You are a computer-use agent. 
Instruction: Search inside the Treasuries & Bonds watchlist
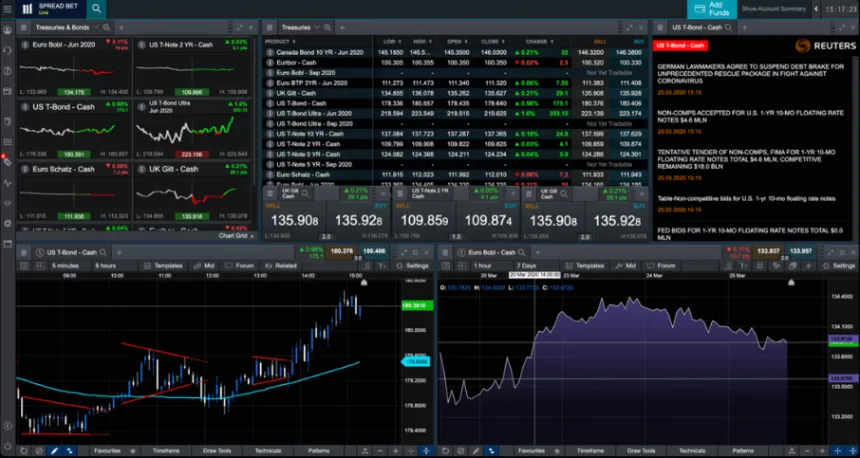[106, 27]
